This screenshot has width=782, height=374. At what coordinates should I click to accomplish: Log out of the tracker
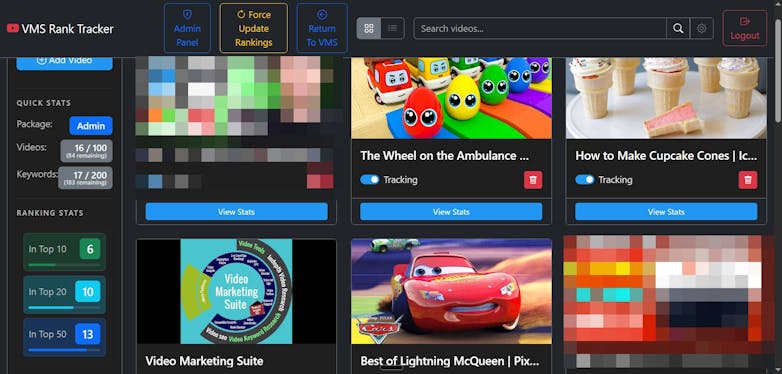745,28
